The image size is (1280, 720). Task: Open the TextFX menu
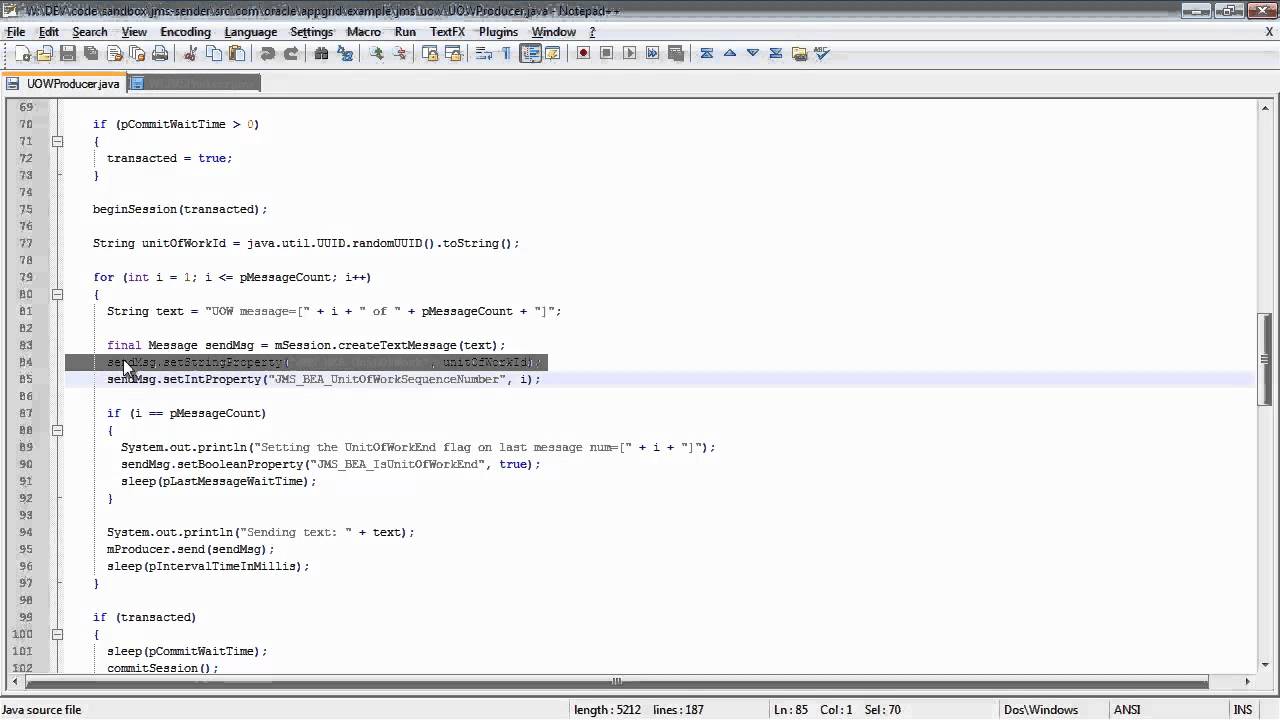pyautogui.click(x=447, y=32)
